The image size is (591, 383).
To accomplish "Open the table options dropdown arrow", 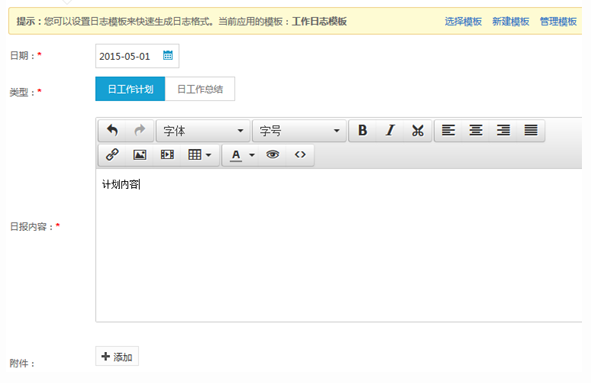I will tap(208, 155).
